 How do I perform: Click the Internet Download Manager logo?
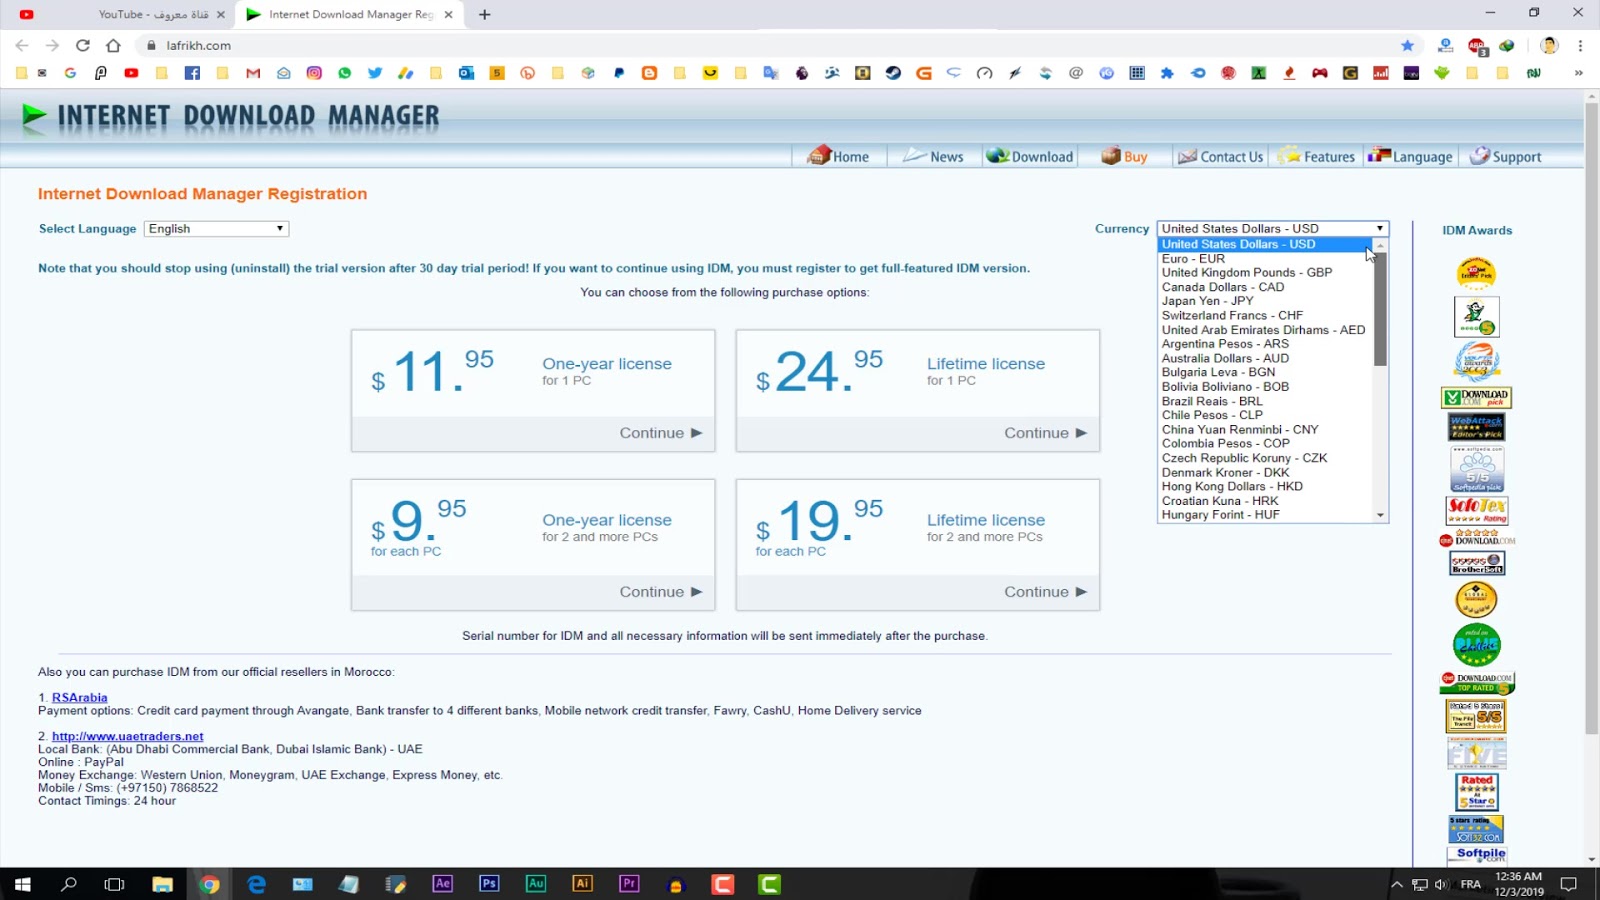tap(231, 117)
